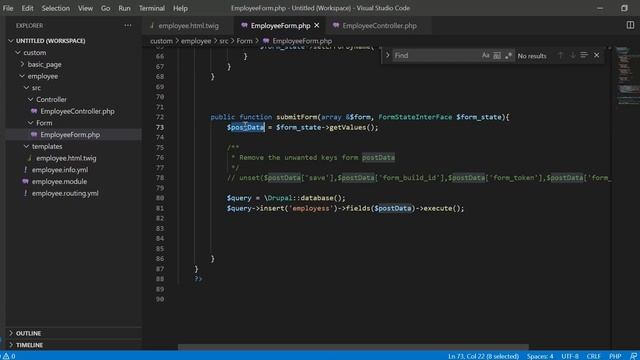This screenshot has width=640, height=360.
Task: Change file encoding UTF-8
Action: point(570,356)
